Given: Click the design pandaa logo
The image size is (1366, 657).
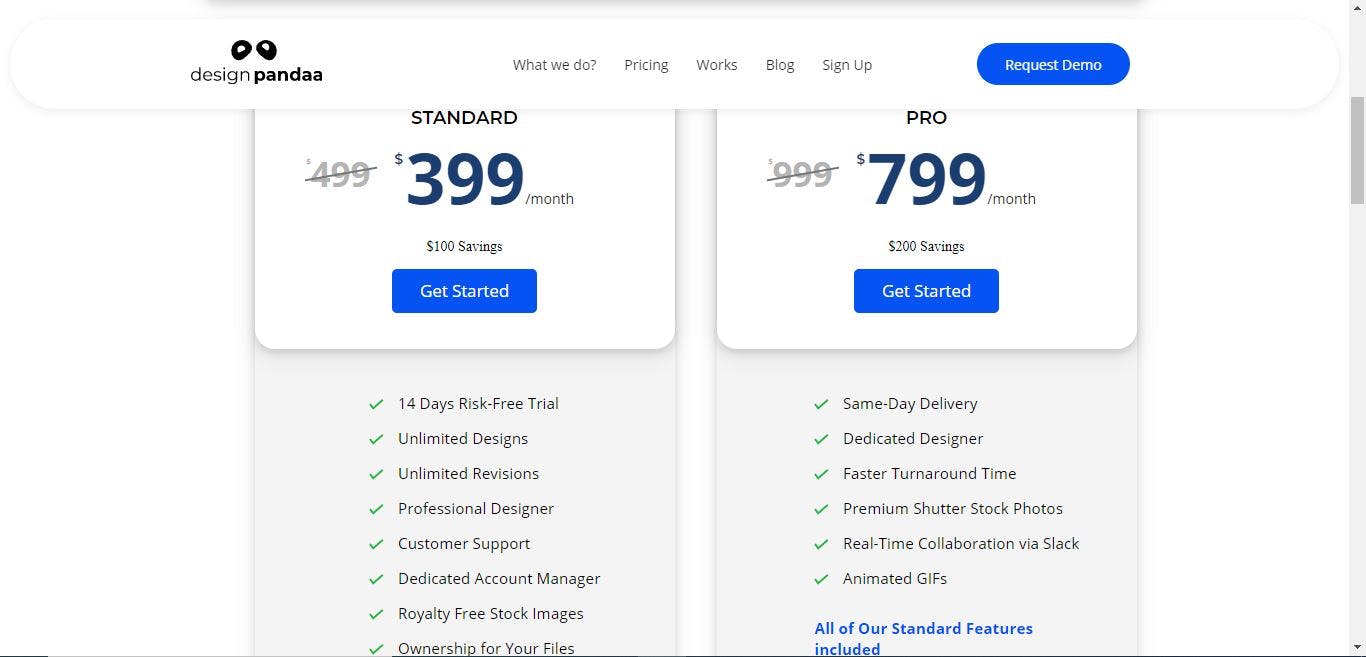Looking at the screenshot, I should click(256, 62).
